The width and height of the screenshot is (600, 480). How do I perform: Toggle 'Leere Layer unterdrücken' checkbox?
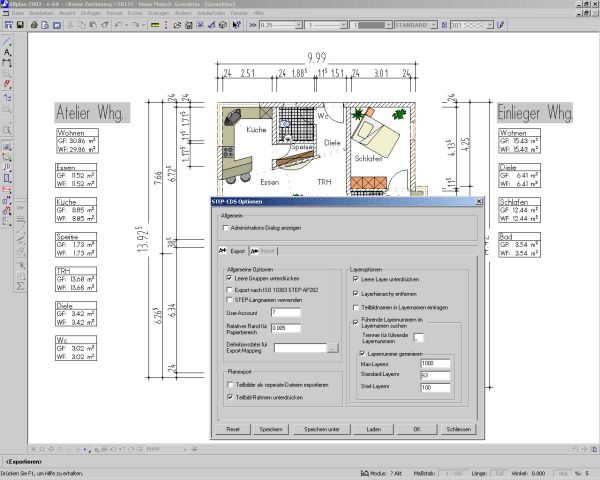click(355, 279)
